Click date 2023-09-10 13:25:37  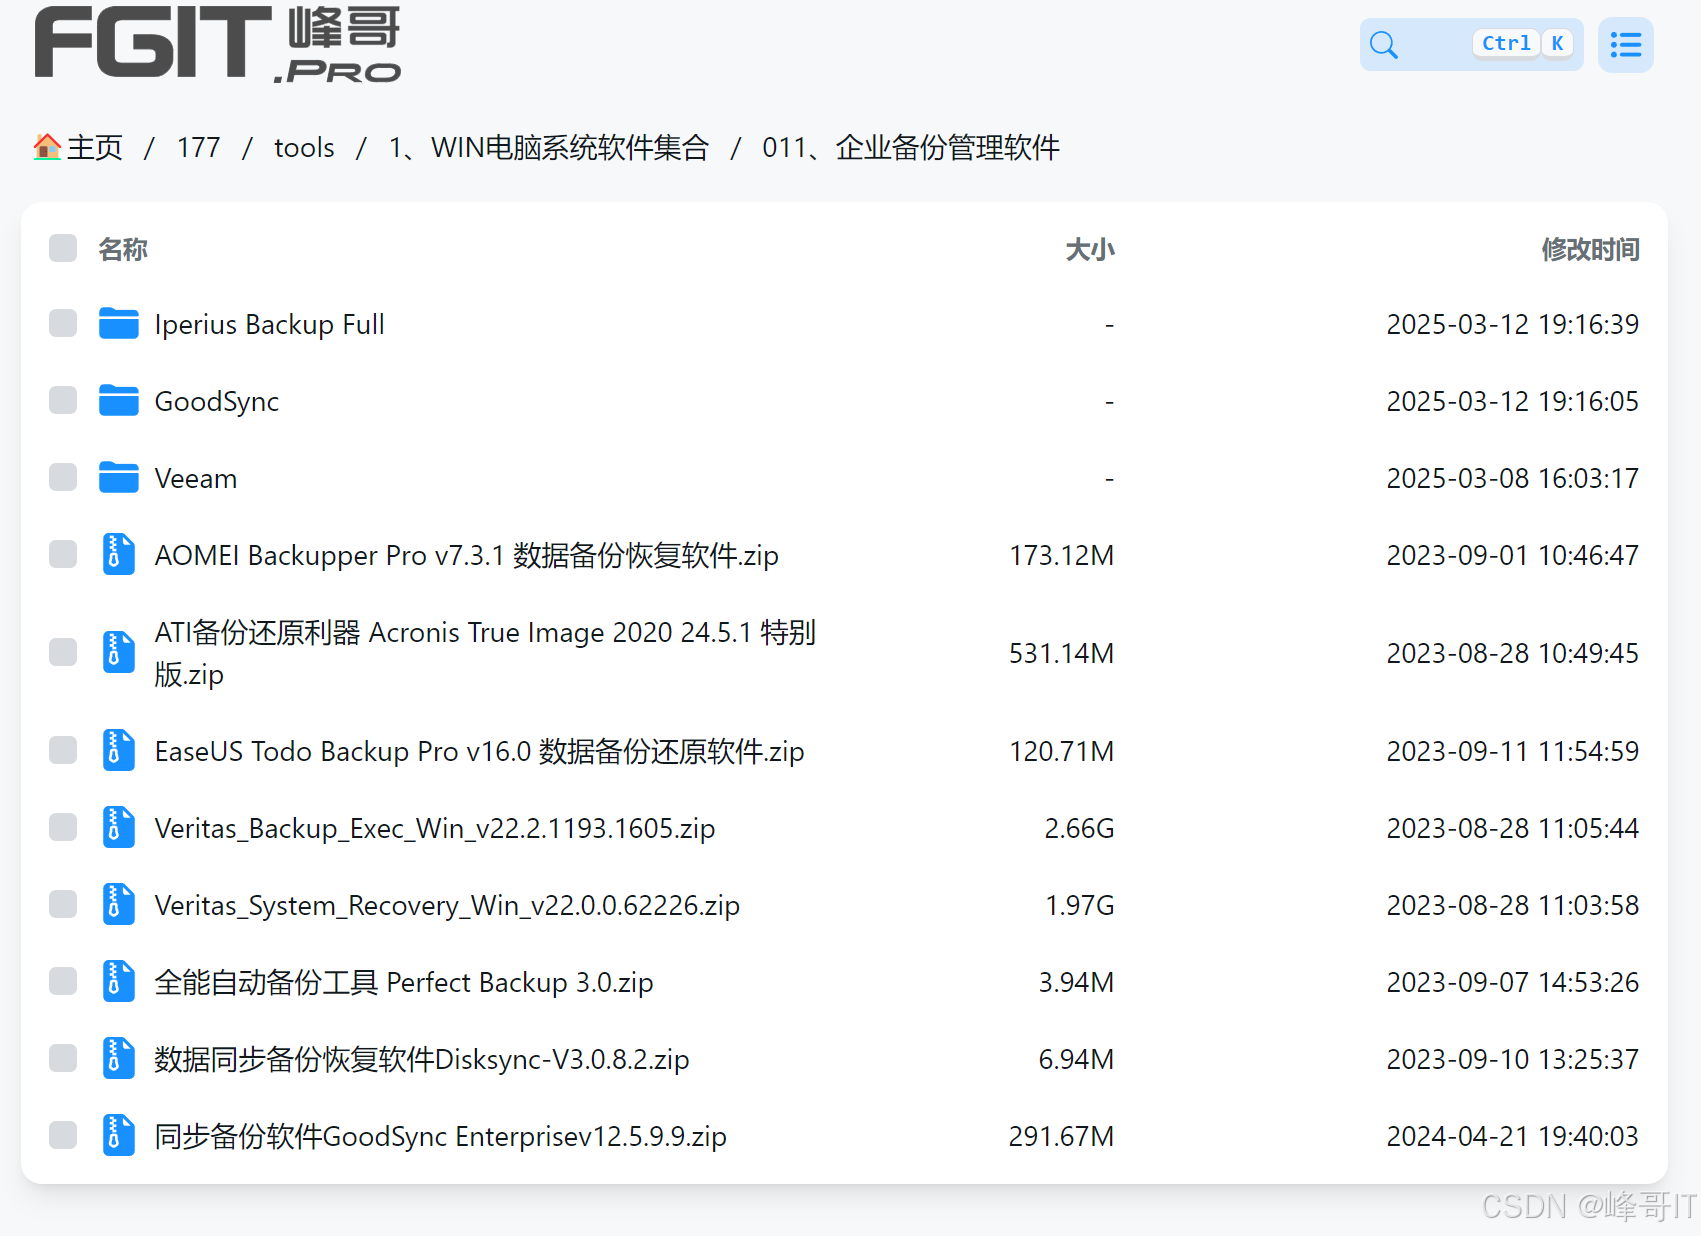[1512, 1060]
